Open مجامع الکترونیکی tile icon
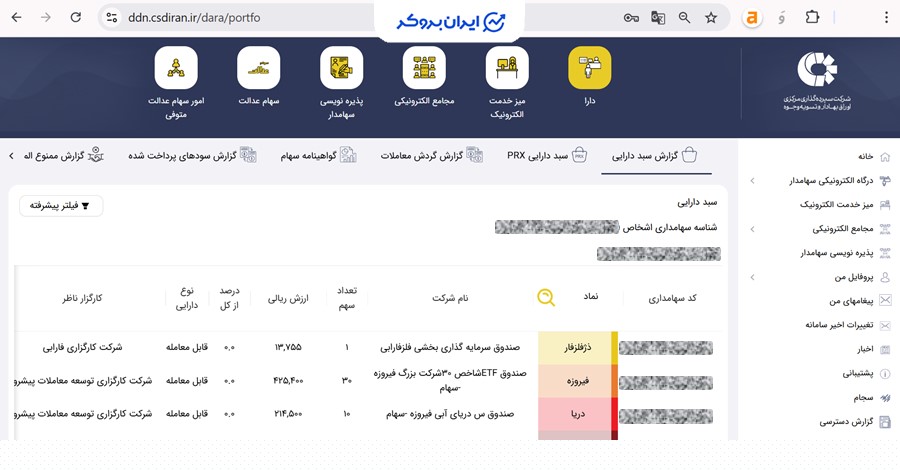 (424, 67)
